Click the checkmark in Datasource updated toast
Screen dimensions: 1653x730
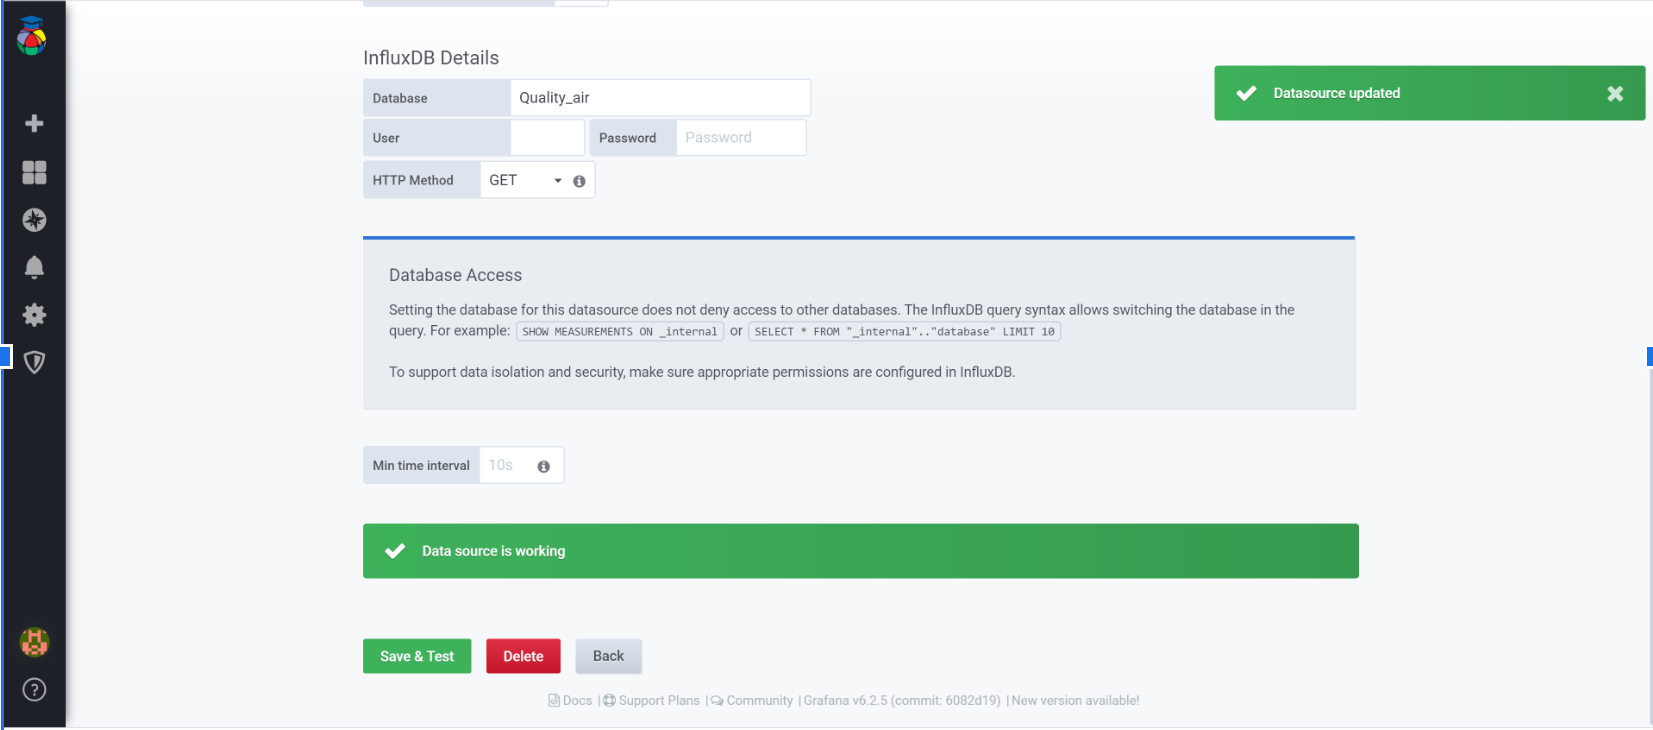tap(1246, 93)
